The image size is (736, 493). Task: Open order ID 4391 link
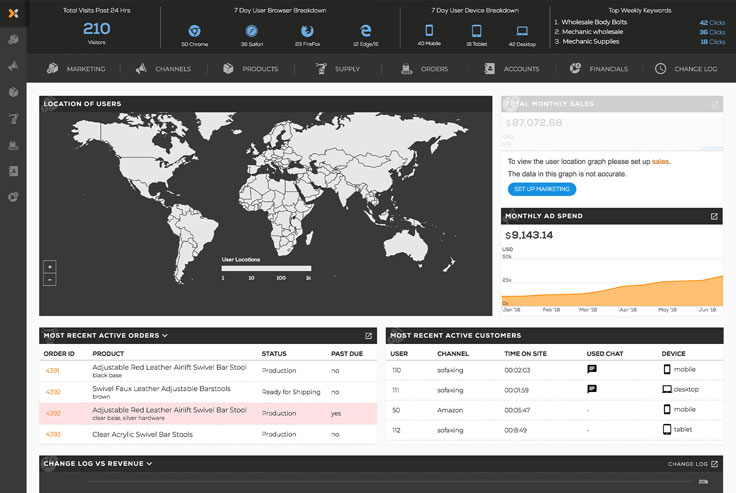coord(53,370)
